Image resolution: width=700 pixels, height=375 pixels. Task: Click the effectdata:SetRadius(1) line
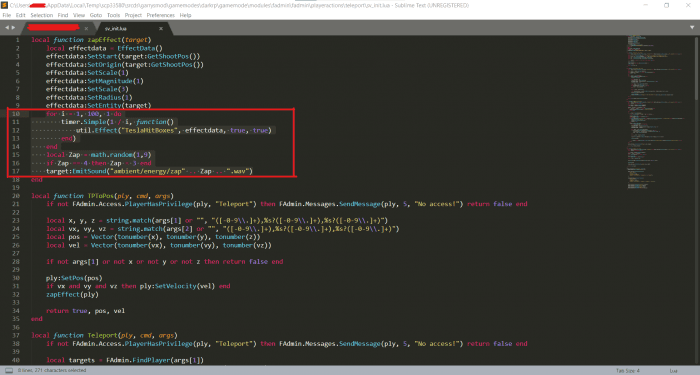pos(89,97)
